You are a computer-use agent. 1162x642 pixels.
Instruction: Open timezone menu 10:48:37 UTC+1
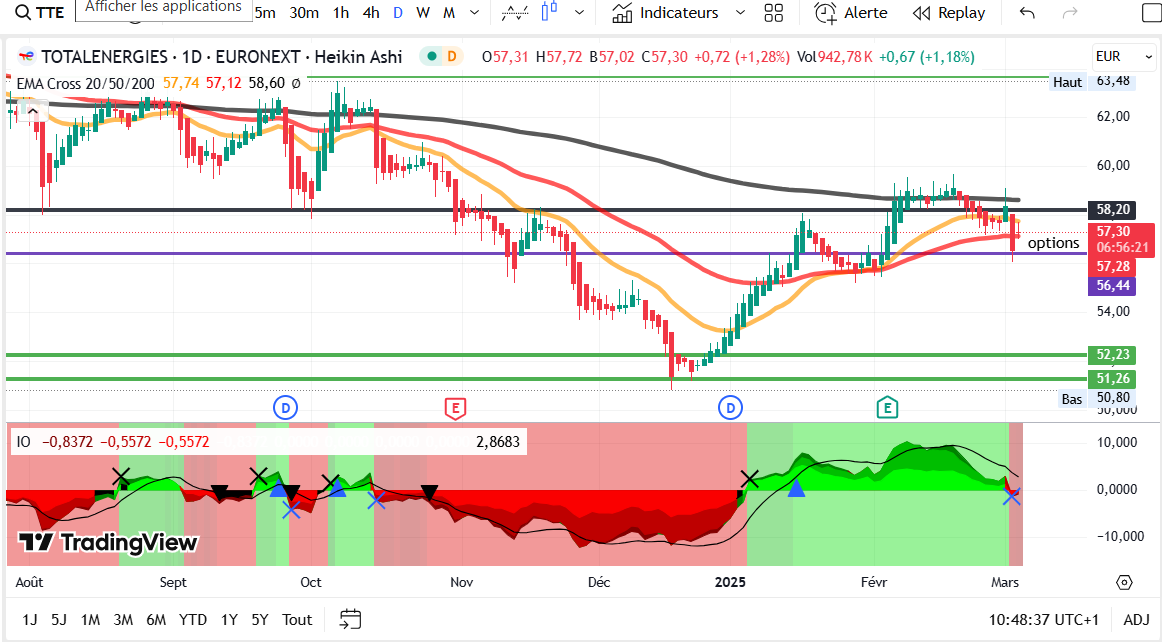[1043, 620]
